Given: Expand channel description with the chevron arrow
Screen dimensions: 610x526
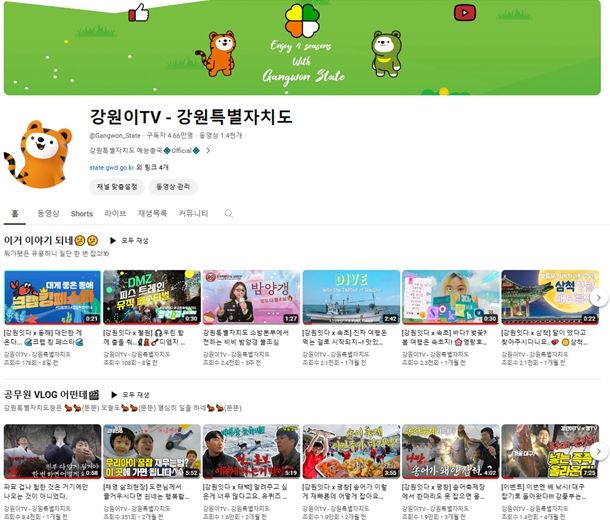Looking at the screenshot, I should [208, 151].
